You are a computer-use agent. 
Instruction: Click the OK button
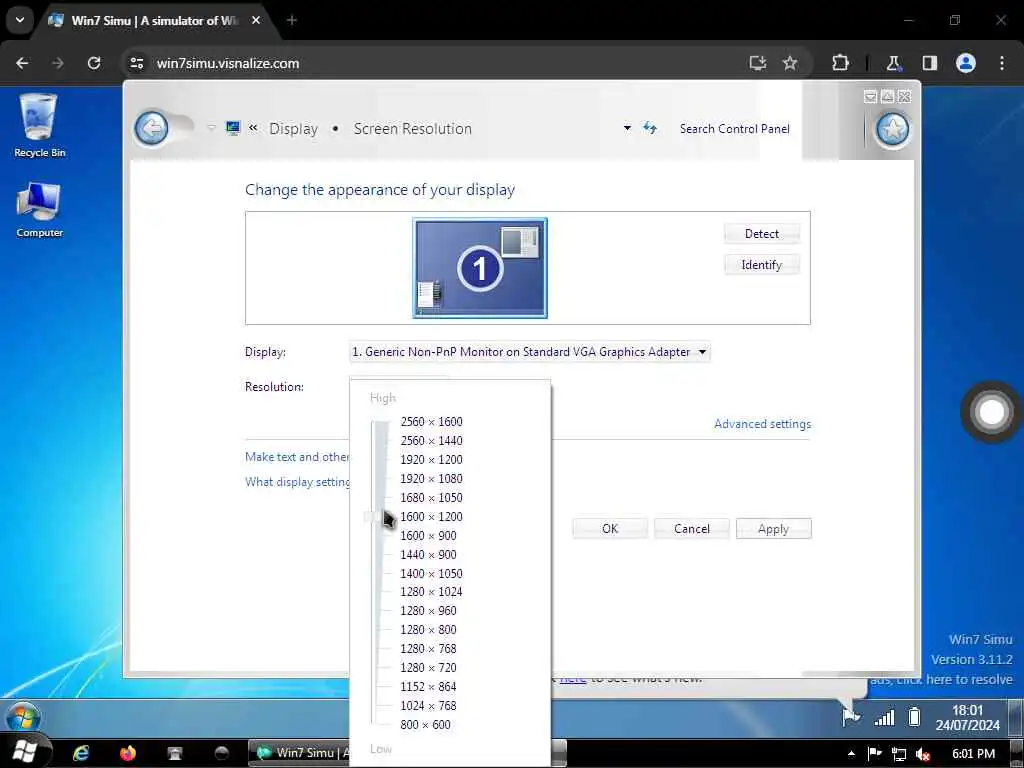point(610,528)
